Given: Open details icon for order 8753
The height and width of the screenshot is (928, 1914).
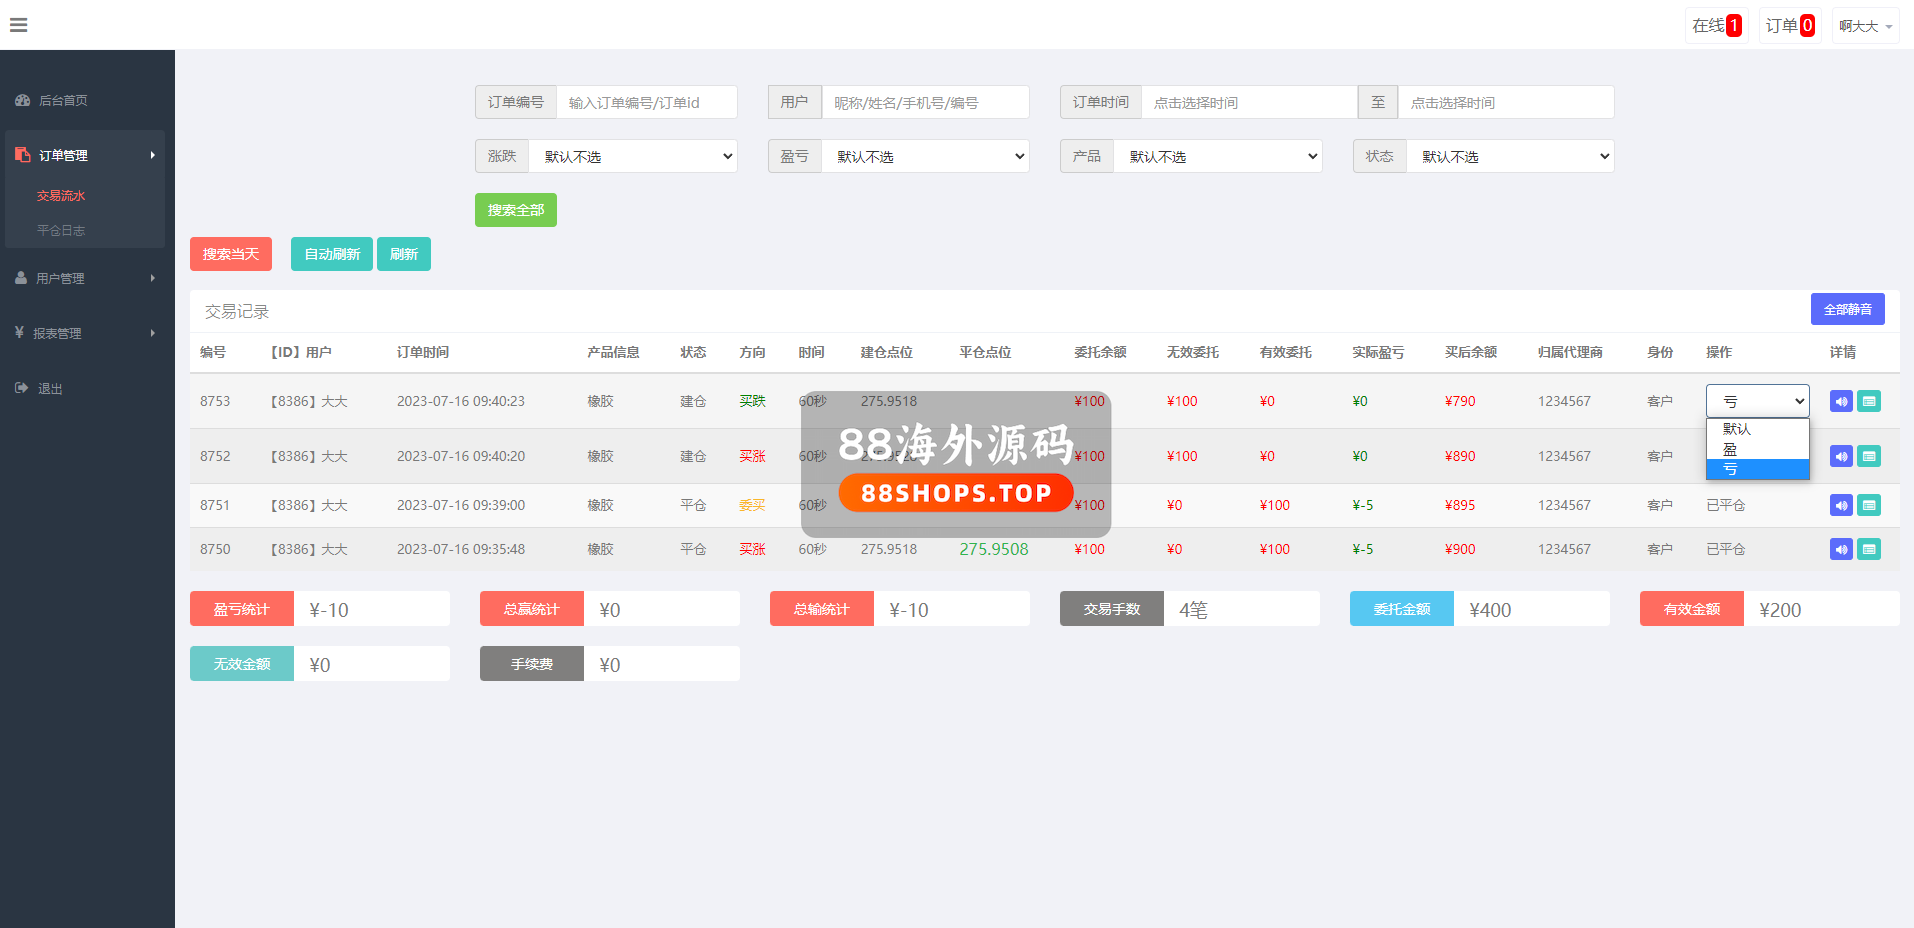Looking at the screenshot, I should [1869, 401].
